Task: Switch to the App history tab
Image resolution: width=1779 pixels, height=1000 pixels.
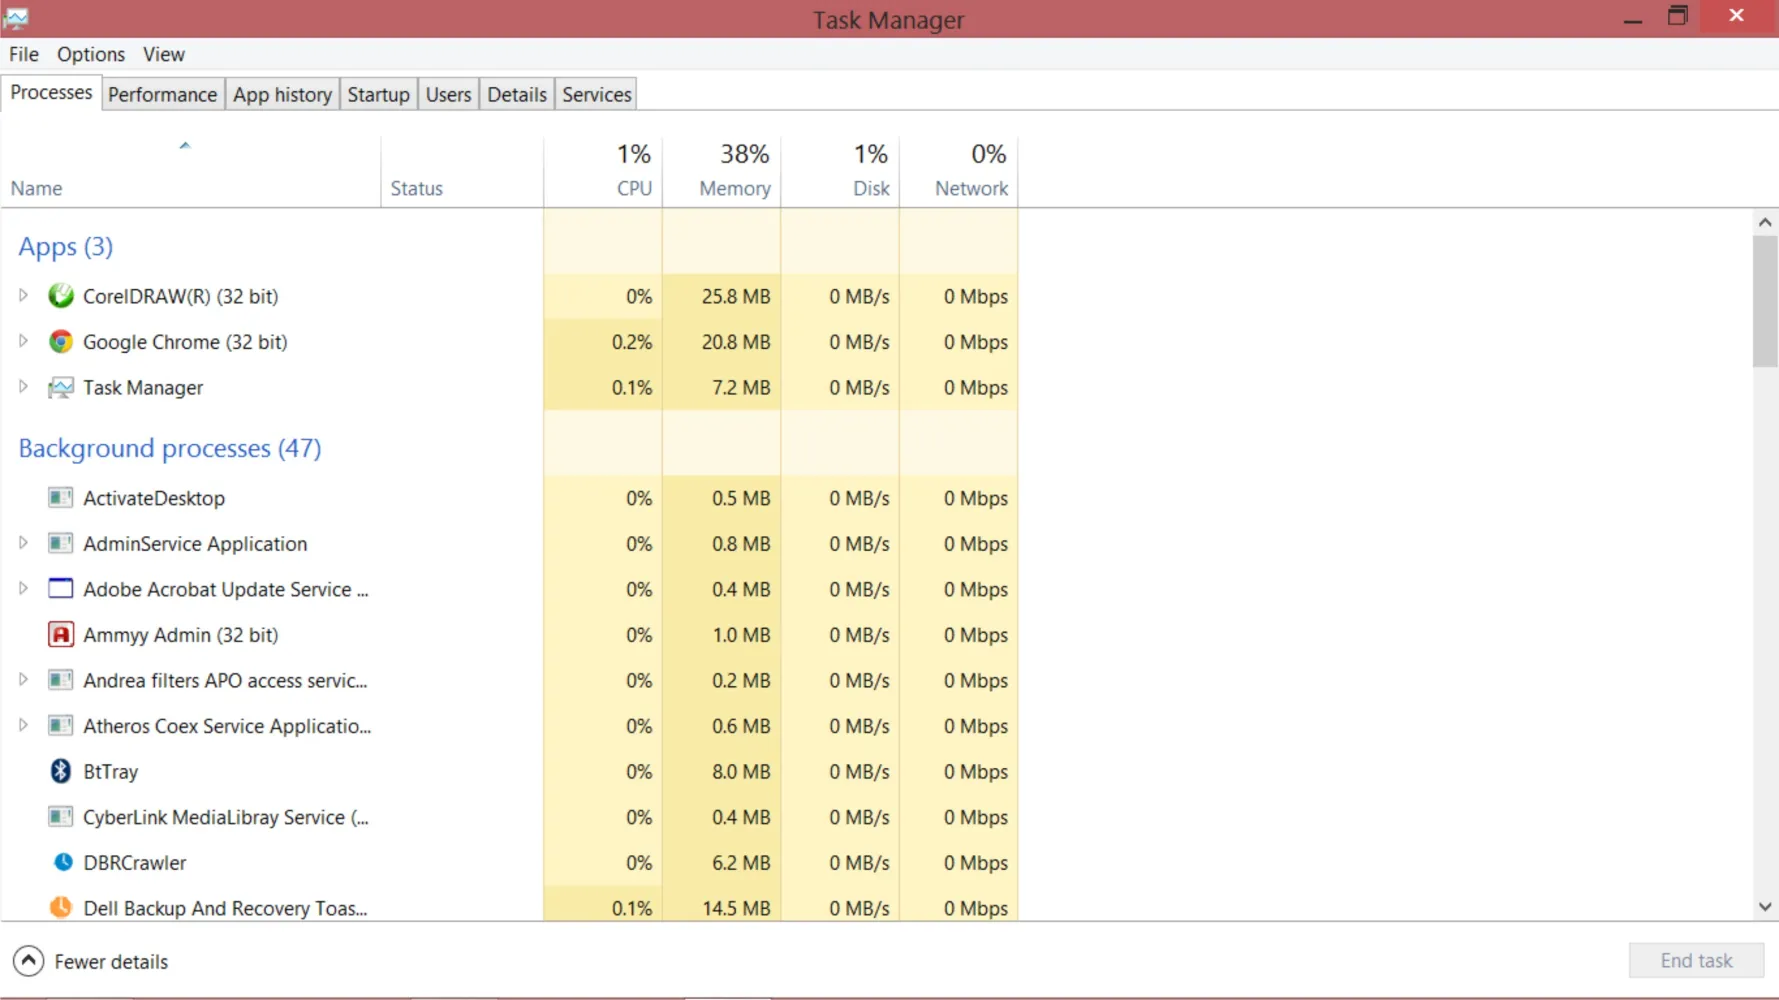Action: [x=282, y=94]
